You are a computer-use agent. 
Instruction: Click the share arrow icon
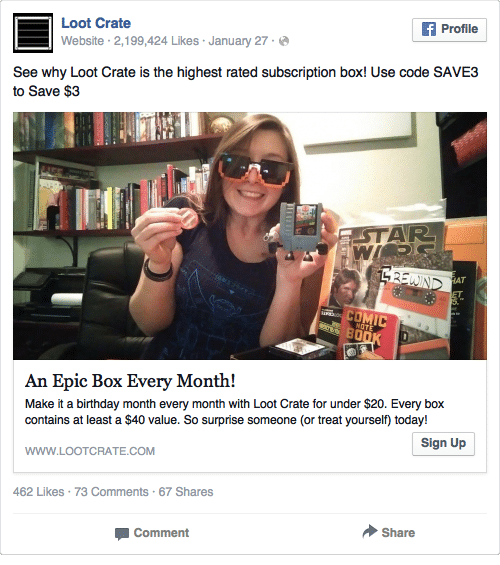370,531
